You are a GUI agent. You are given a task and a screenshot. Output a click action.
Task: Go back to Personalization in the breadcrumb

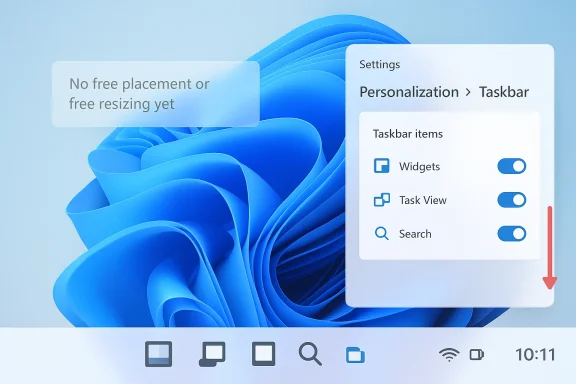[x=409, y=92]
